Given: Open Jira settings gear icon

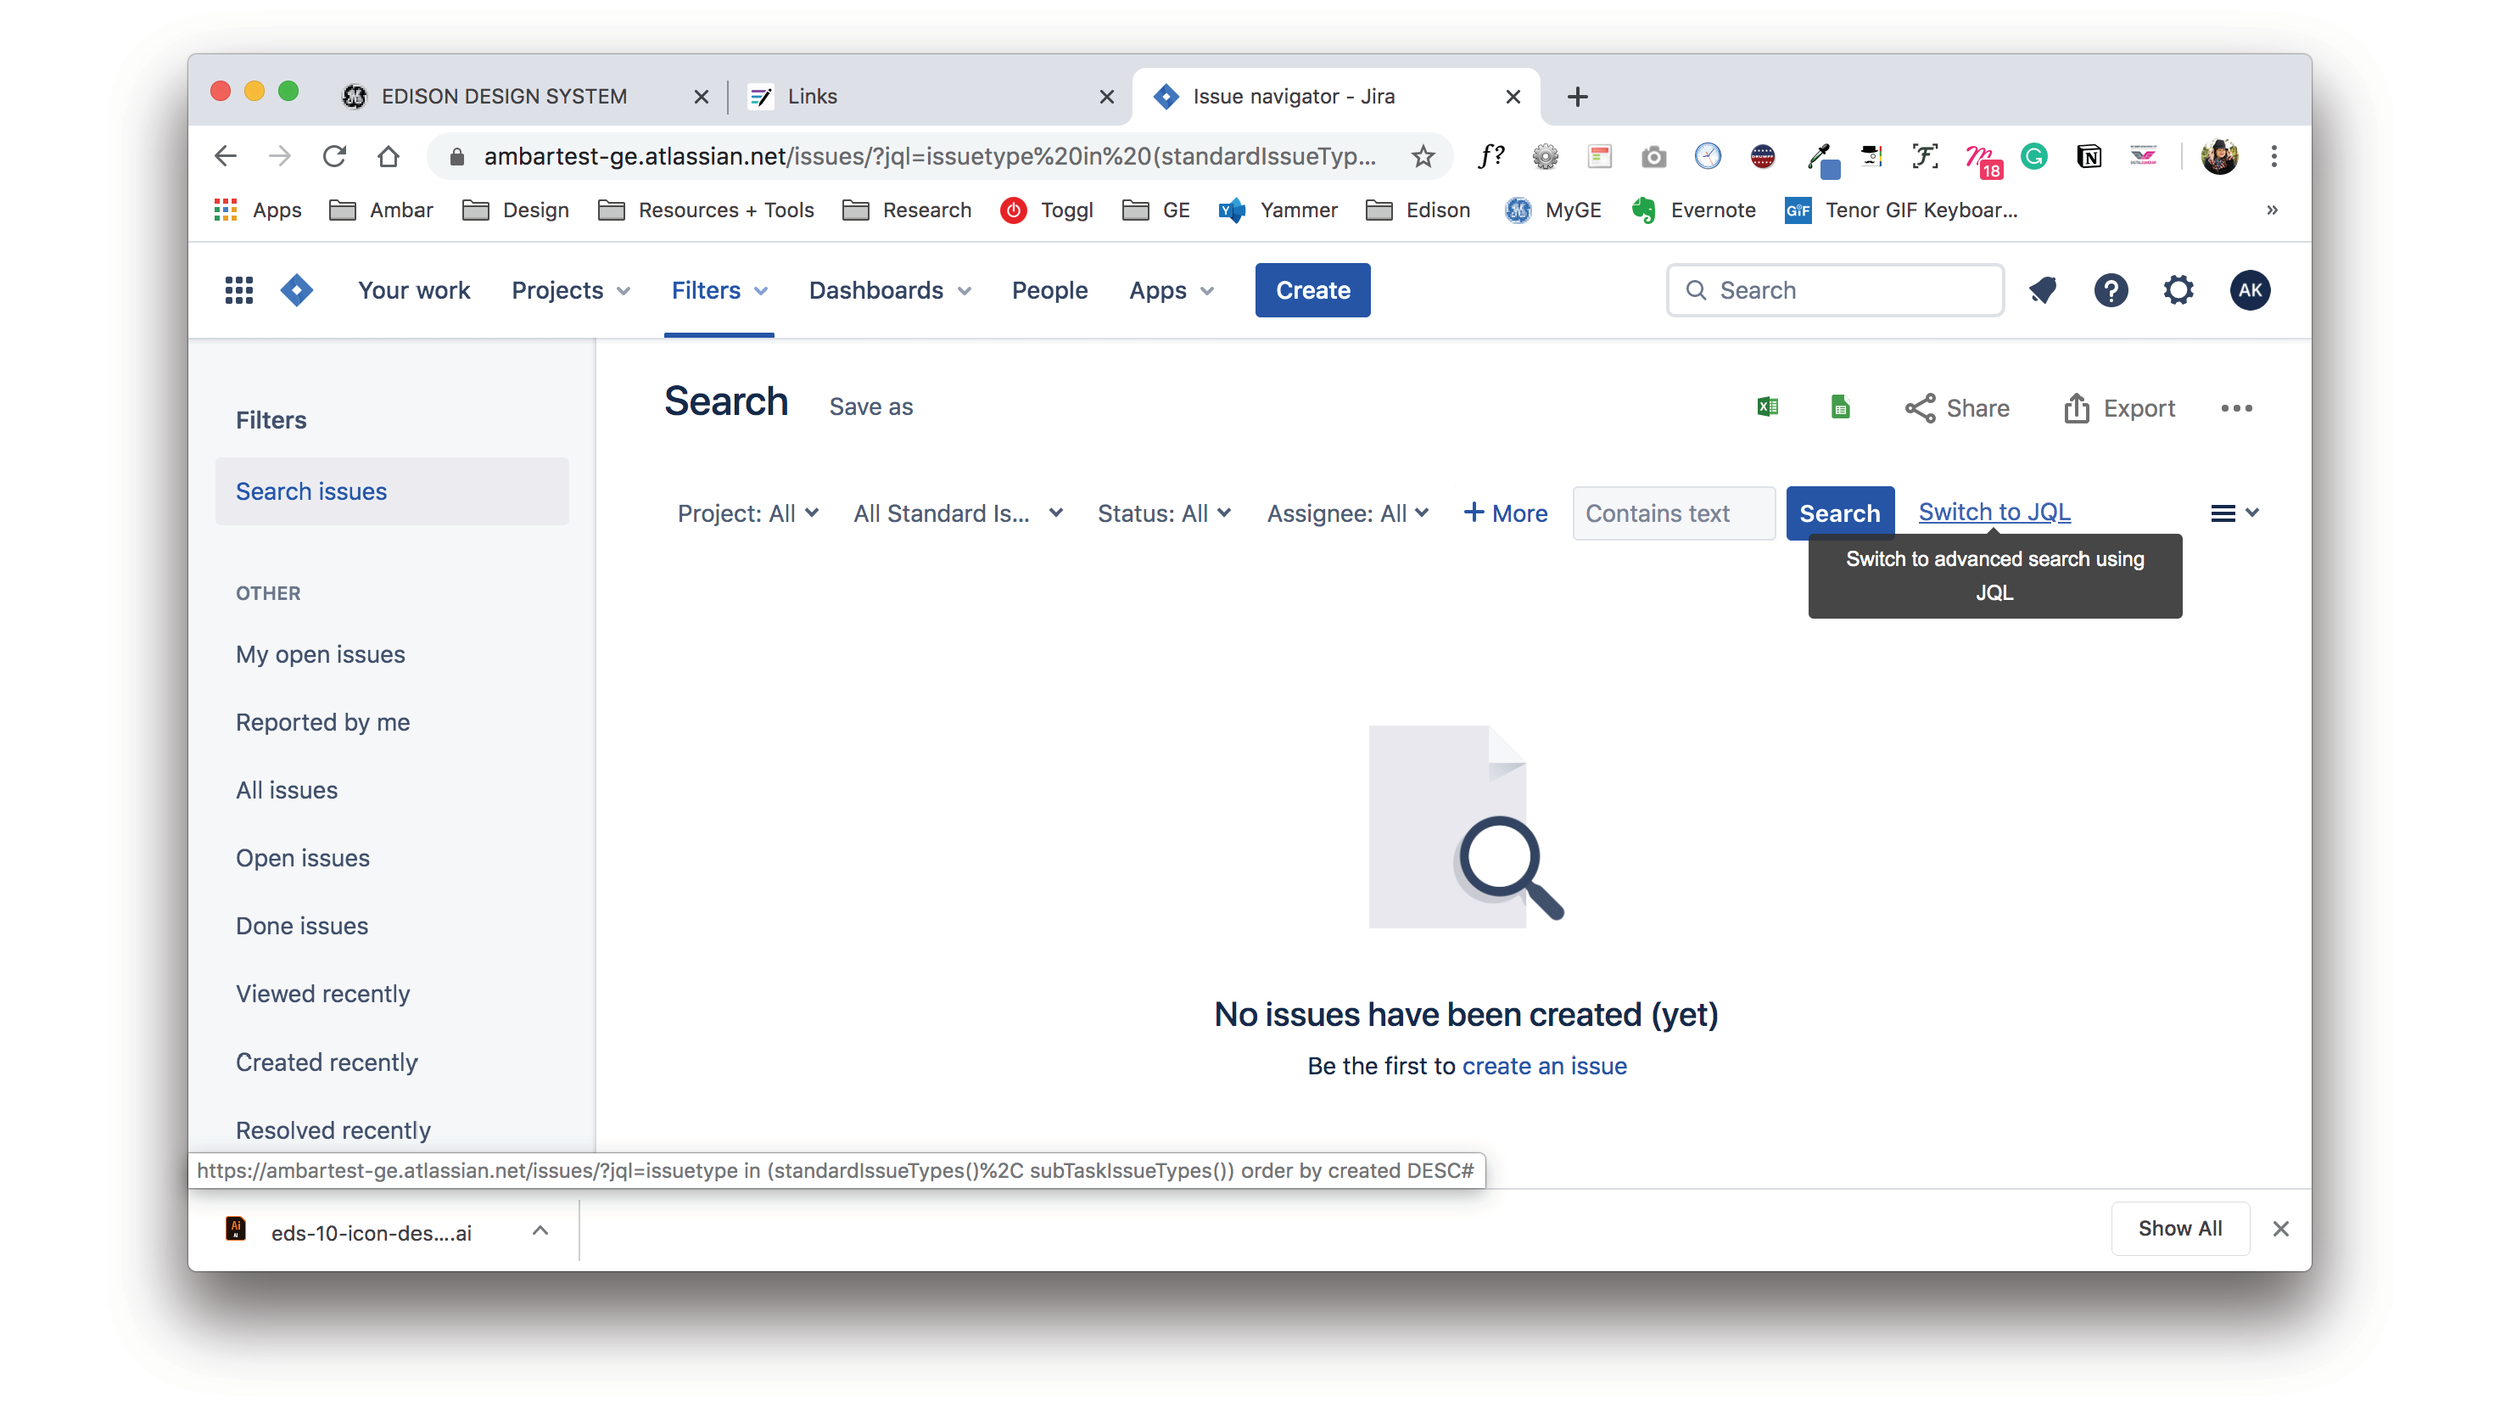Looking at the screenshot, I should coord(2178,290).
